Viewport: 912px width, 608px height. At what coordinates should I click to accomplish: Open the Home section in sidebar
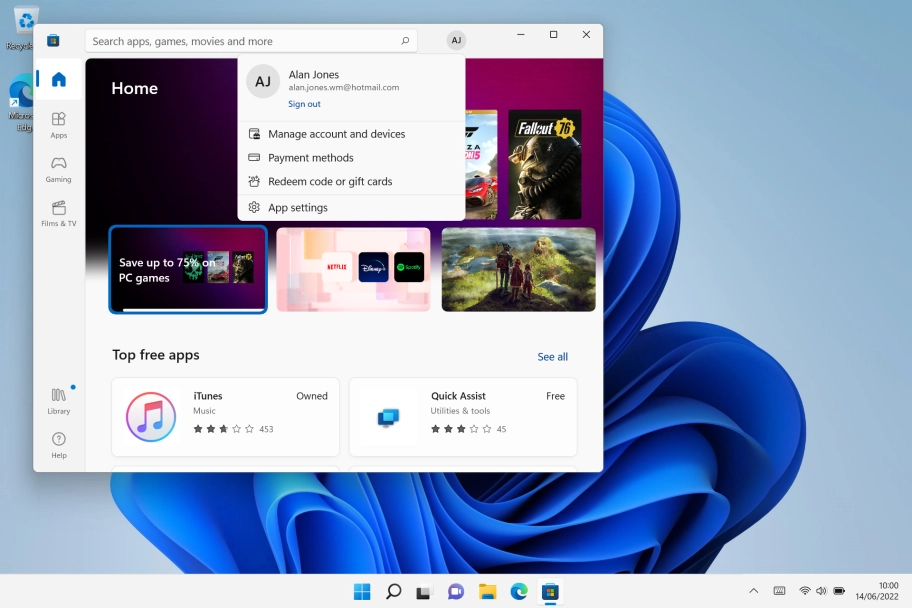pyautogui.click(x=59, y=80)
